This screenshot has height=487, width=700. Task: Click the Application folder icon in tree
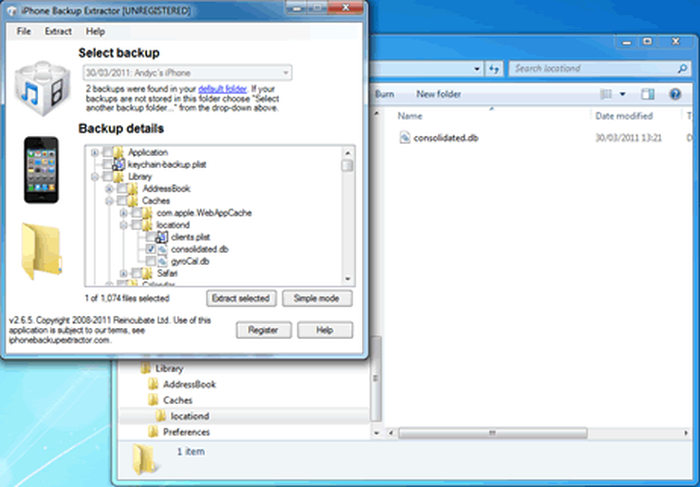point(119,152)
